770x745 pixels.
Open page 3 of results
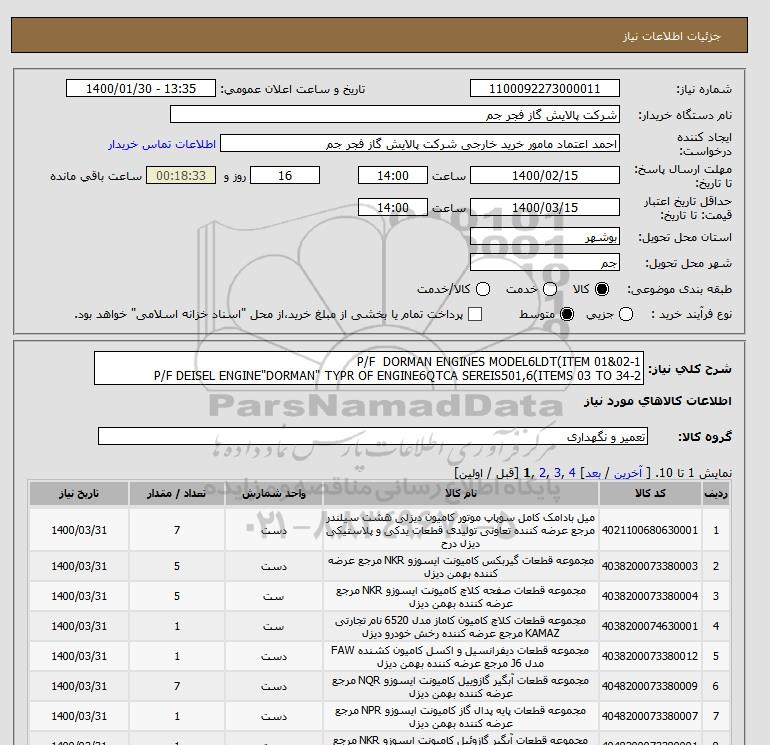click(x=557, y=473)
